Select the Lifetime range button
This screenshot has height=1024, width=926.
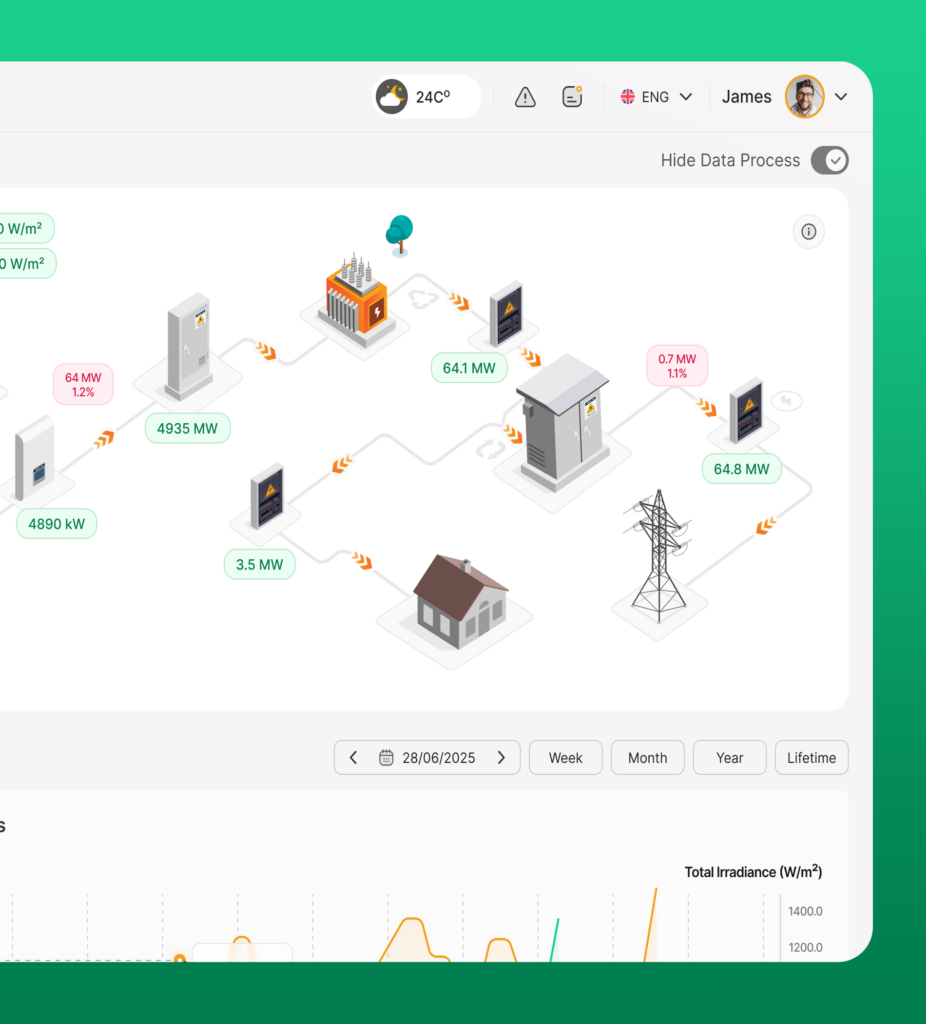(811, 758)
